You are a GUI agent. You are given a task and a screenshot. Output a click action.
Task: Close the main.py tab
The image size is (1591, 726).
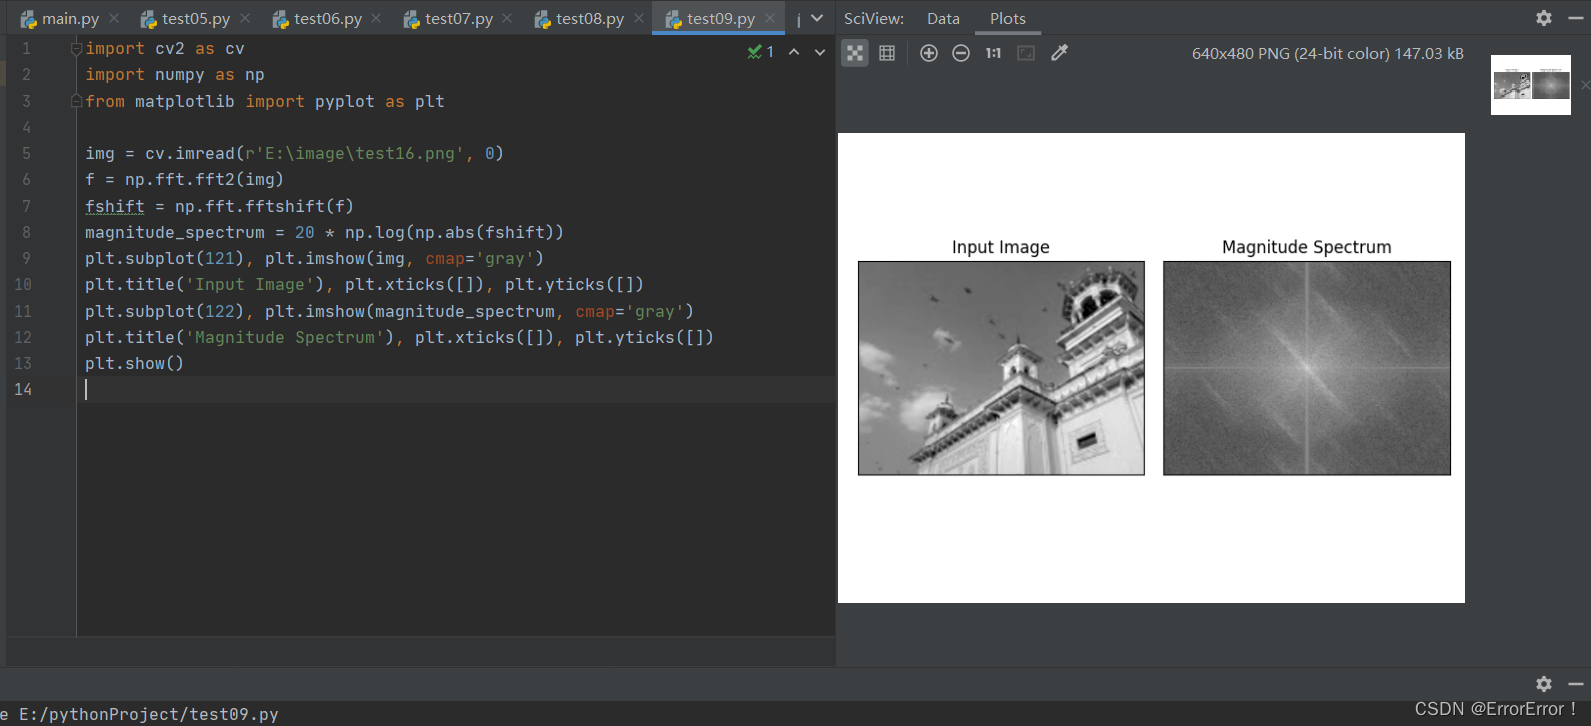click(114, 18)
